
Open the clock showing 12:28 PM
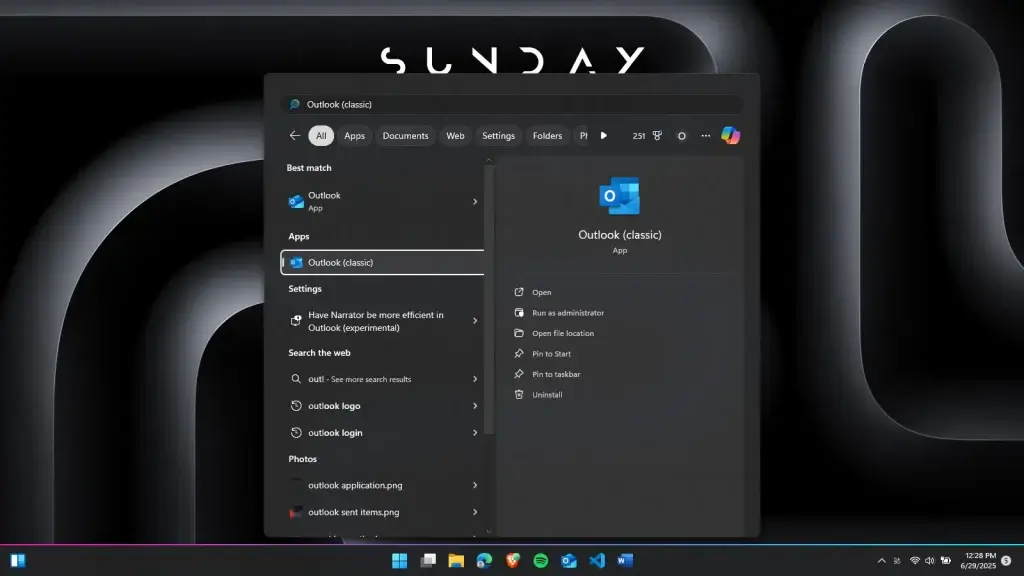978,560
